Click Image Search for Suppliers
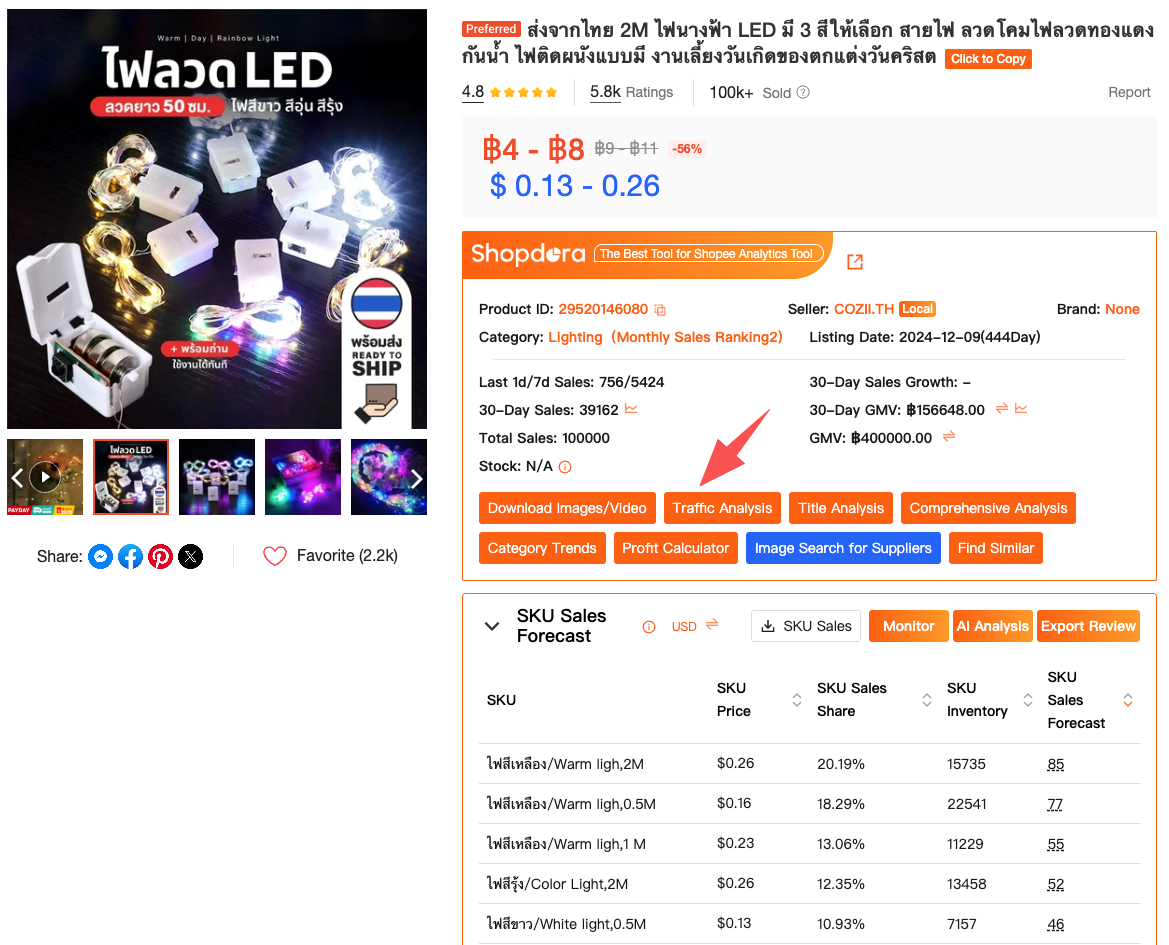 tap(843, 549)
